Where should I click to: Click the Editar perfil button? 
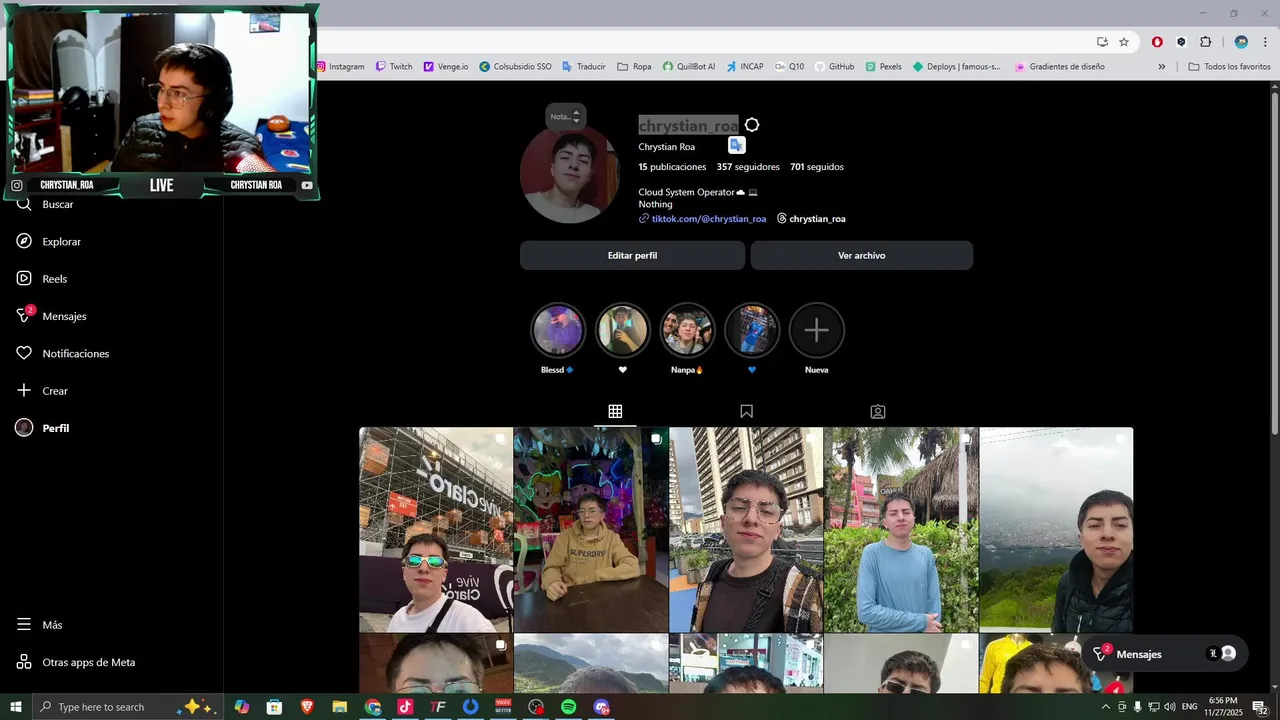pos(632,255)
